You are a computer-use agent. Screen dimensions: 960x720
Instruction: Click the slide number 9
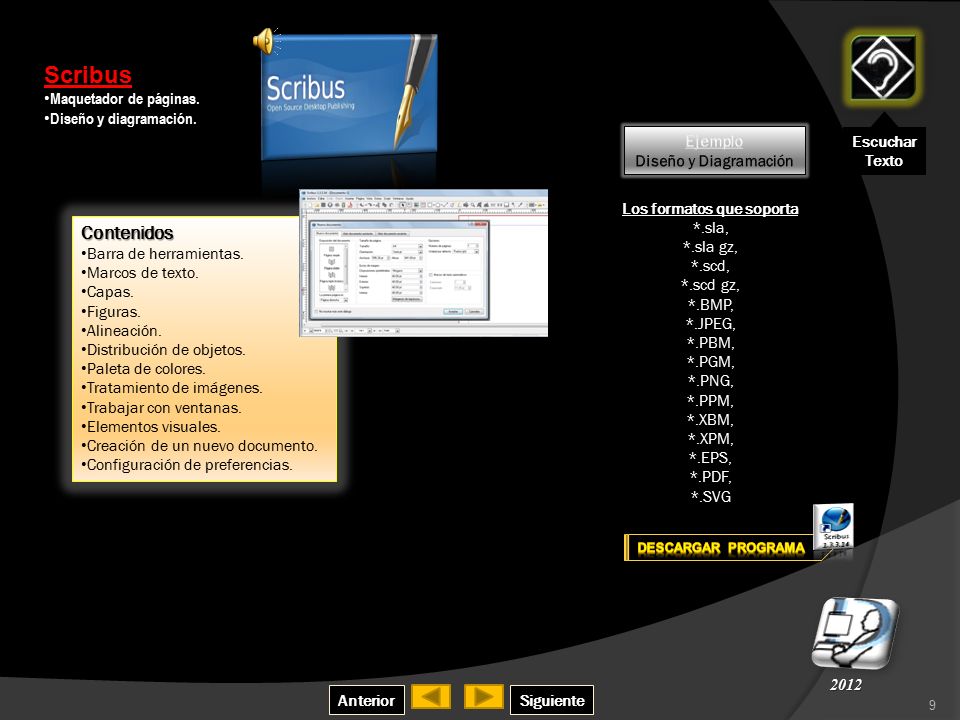(x=932, y=705)
